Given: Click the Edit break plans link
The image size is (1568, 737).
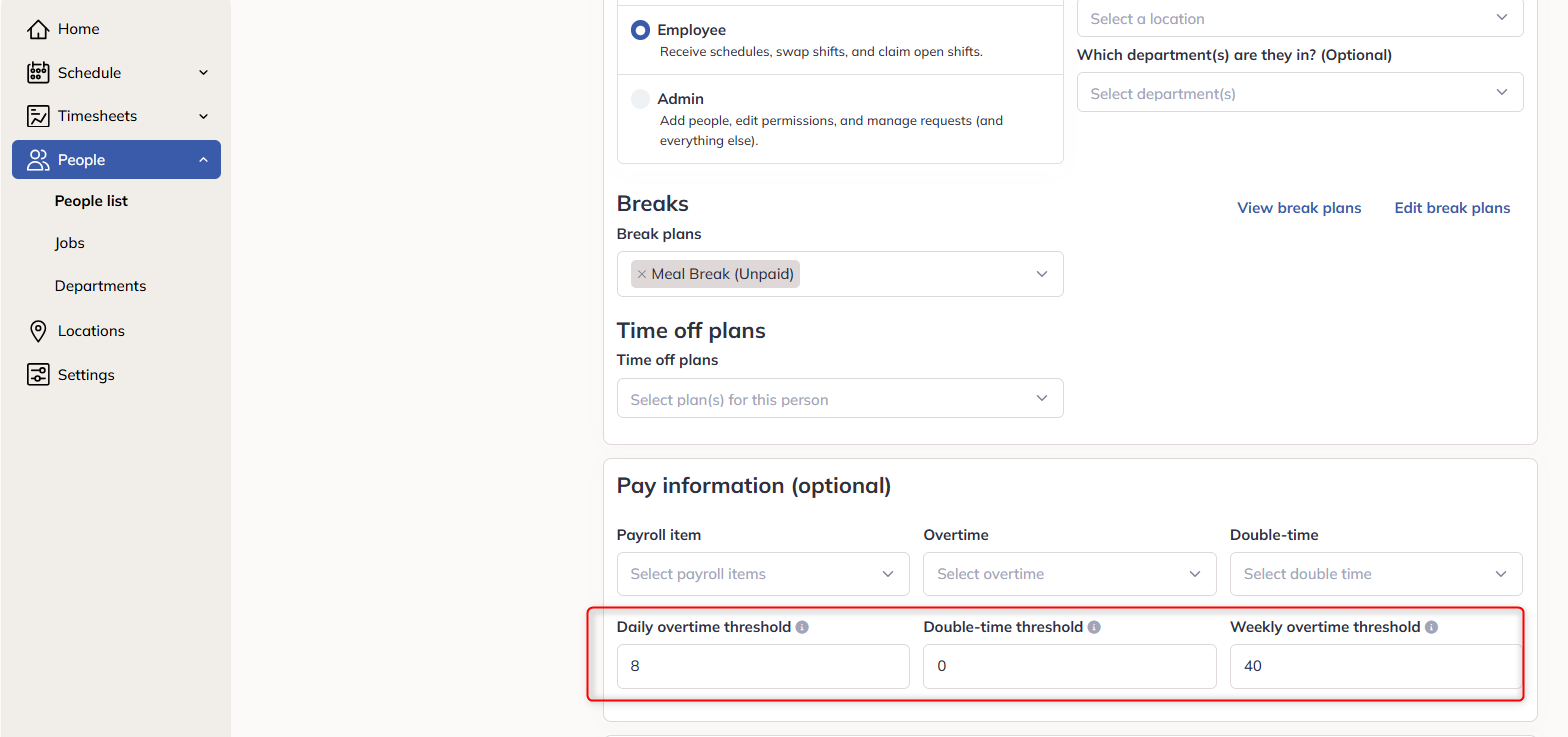Looking at the screenshot, I should 1452,208.
